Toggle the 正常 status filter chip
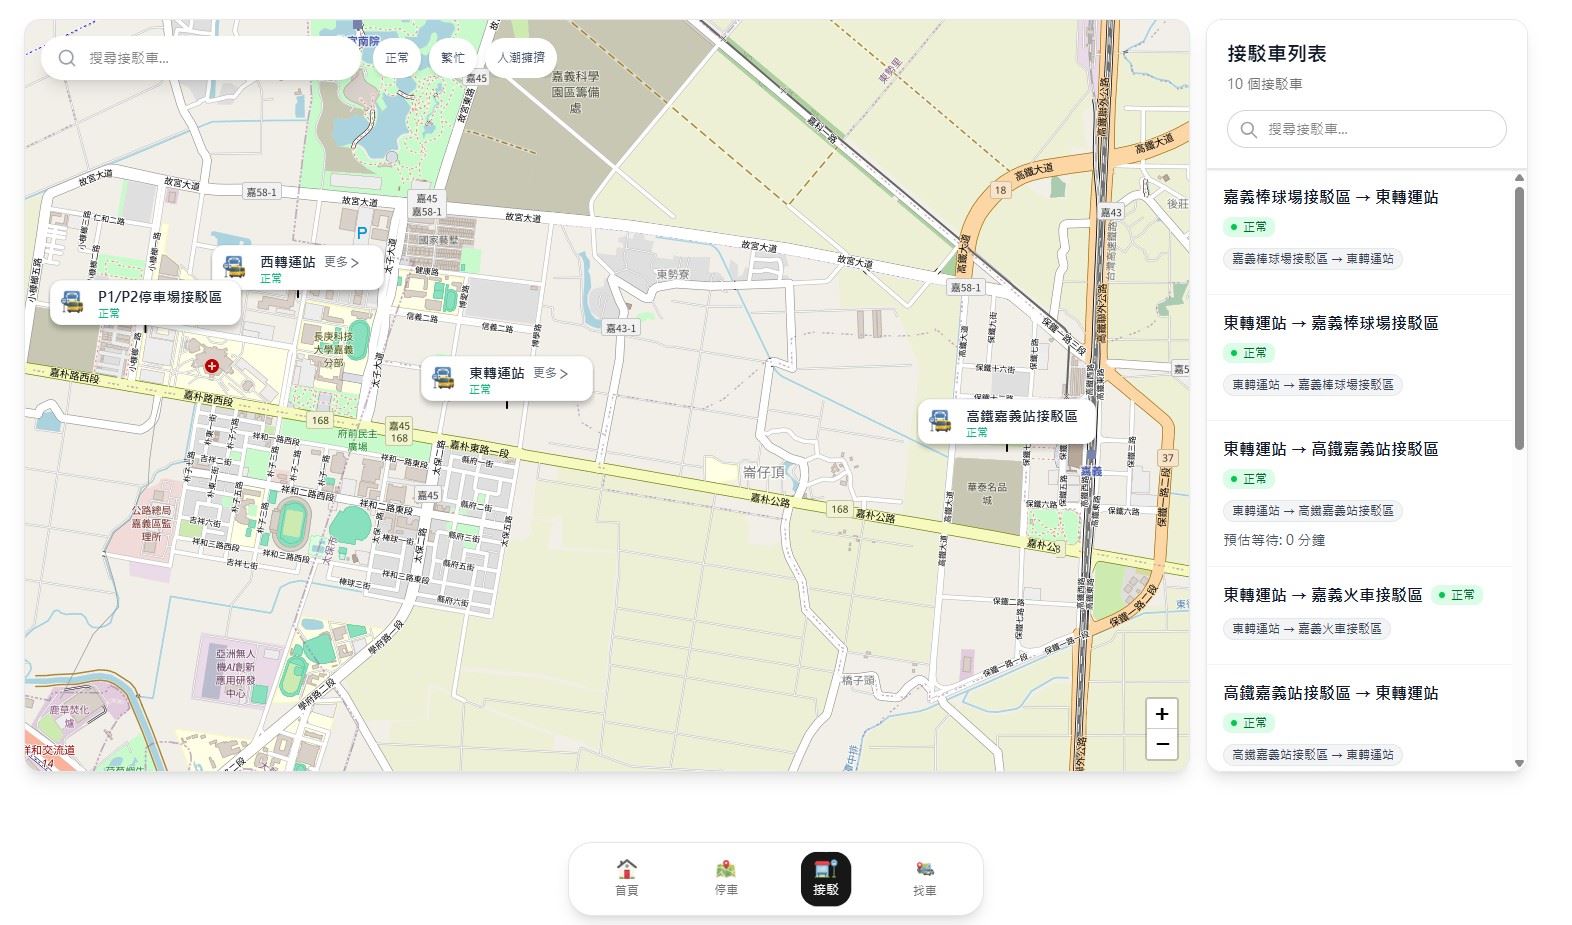The height and width of the screenshot is (925, 1572). point(397,58)
